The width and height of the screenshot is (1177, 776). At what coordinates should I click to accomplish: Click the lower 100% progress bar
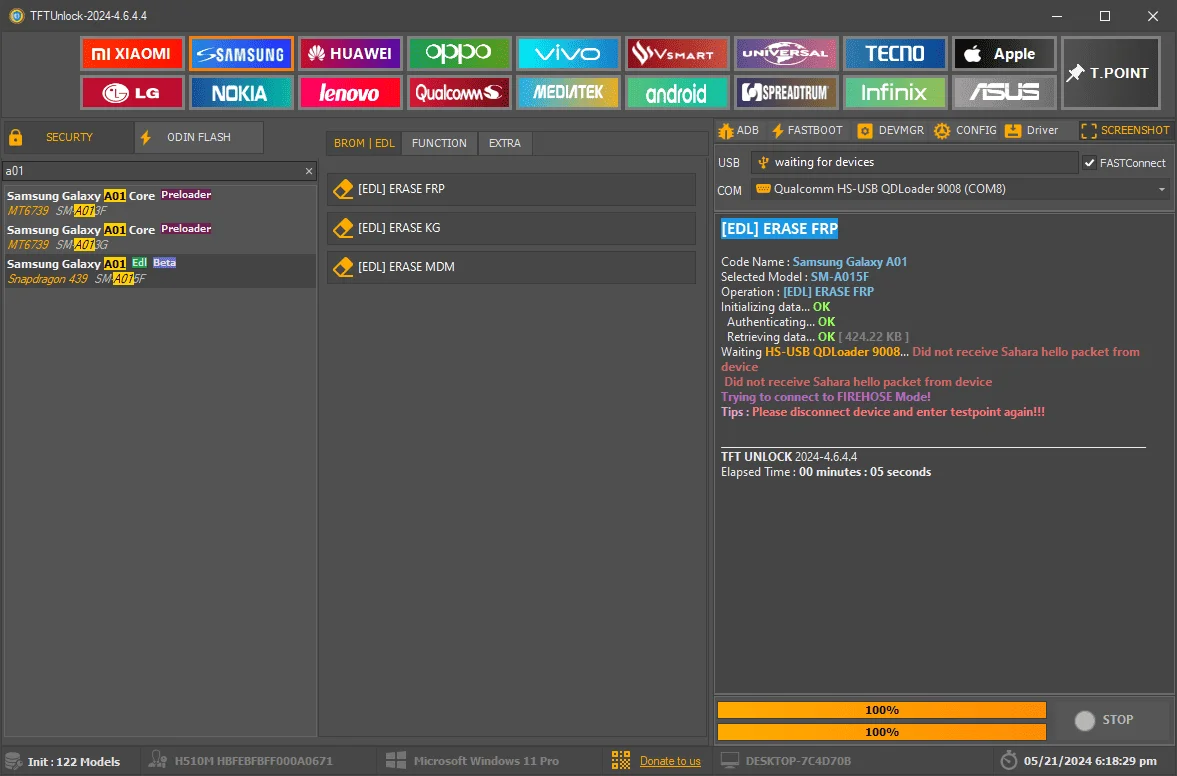(x=881, y=732)
